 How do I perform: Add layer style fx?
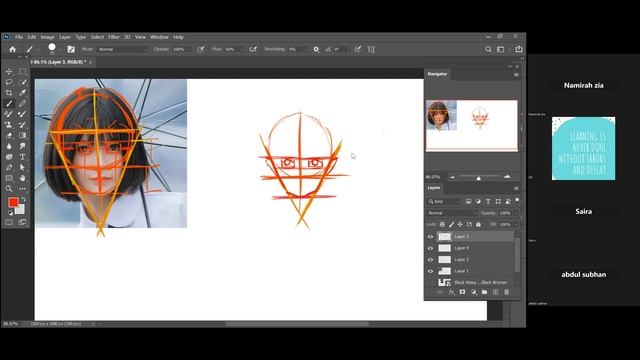click(451, 292)
